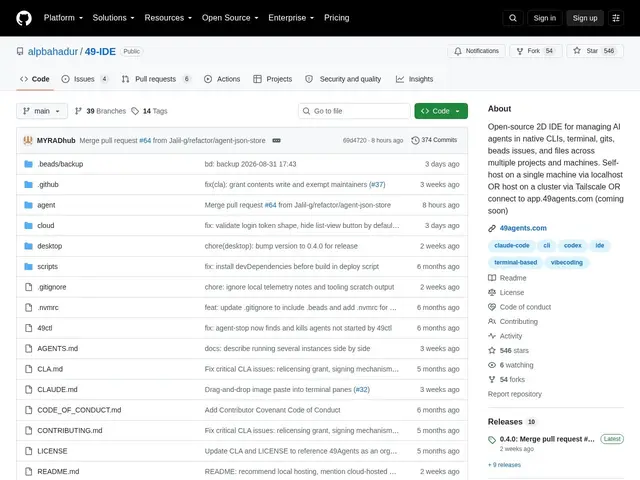640x480 pixels.
Task: Select the terminal-based topic tag
Action: [x=516, y=262]
